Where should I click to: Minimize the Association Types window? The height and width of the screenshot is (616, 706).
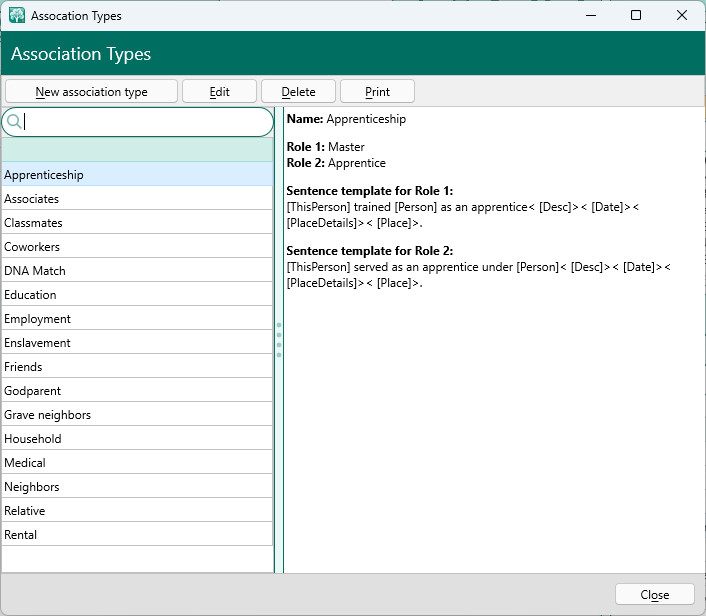pos(591,15)
